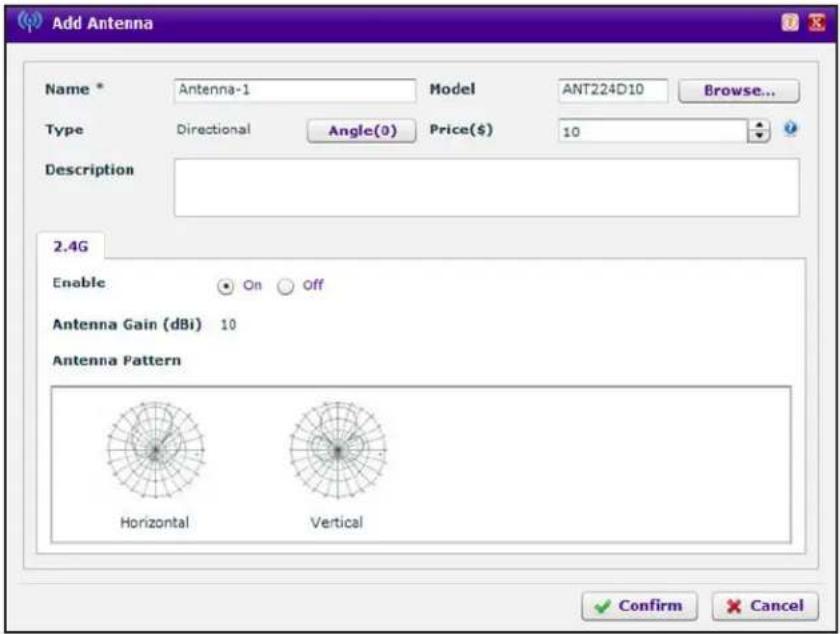Click the Horizontal caption text

pos(154,522)
